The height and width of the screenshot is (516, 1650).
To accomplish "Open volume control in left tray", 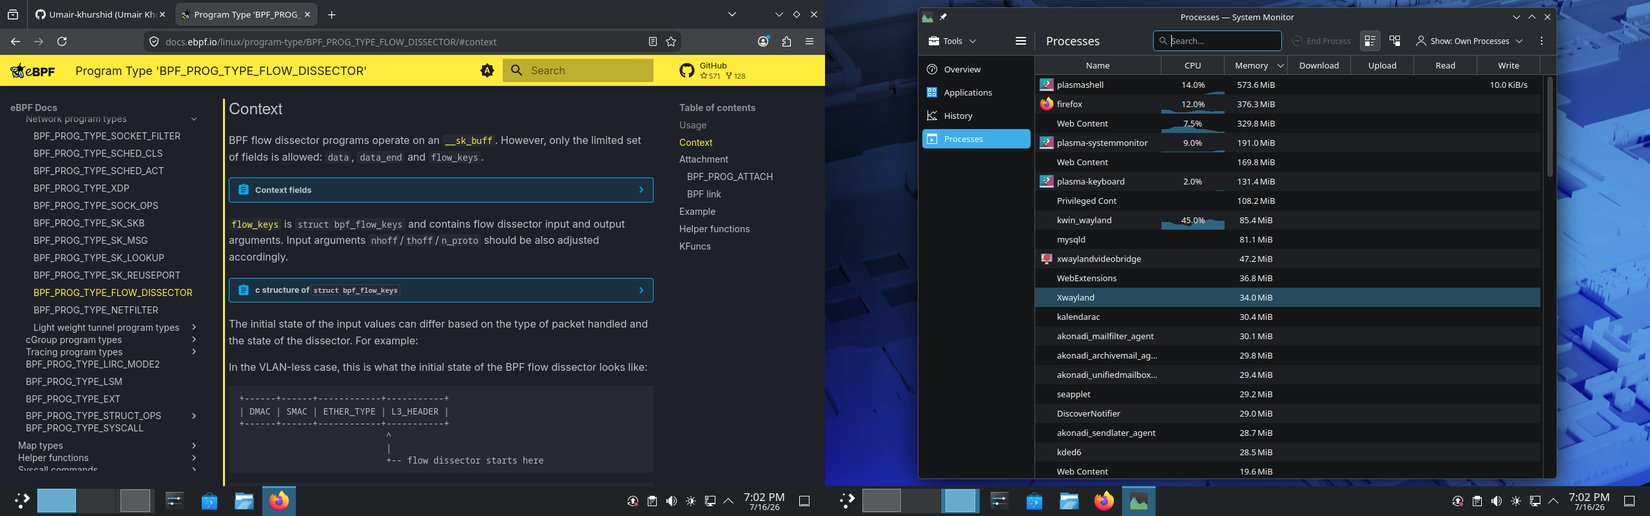I will (671, 501).
